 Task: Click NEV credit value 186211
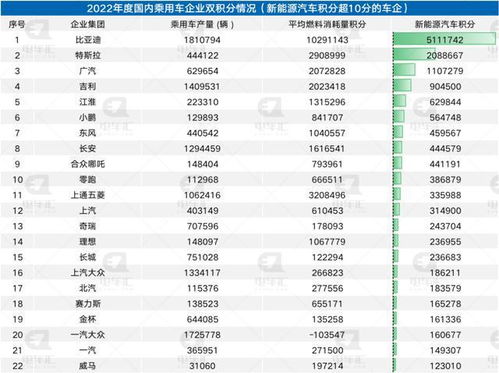[x=445, y=273]
